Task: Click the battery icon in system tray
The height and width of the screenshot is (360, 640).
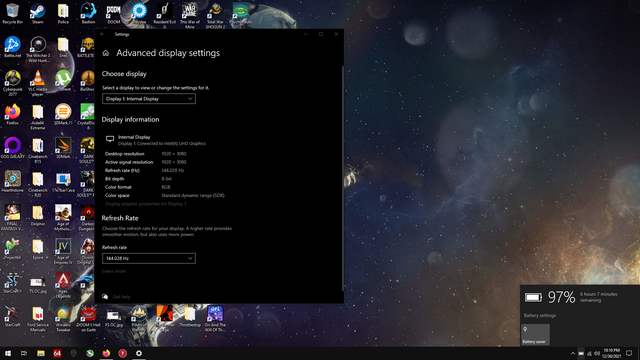Action: point(581,353)
